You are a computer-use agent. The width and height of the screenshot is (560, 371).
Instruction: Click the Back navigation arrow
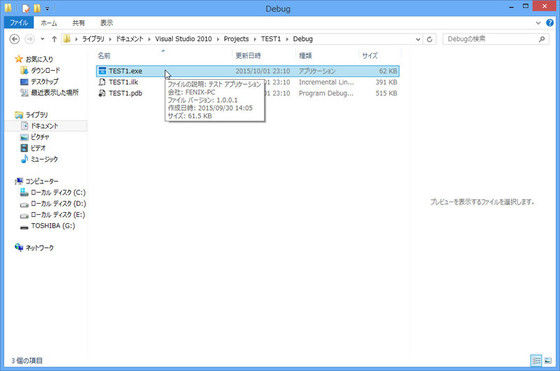pos(14,39)
